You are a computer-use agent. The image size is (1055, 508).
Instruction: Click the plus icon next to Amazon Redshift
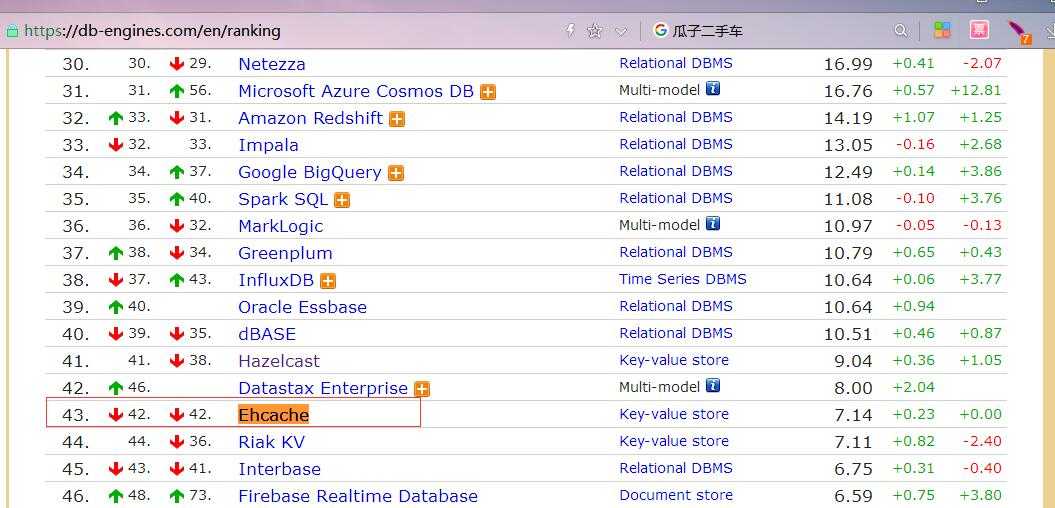point(397,119)
